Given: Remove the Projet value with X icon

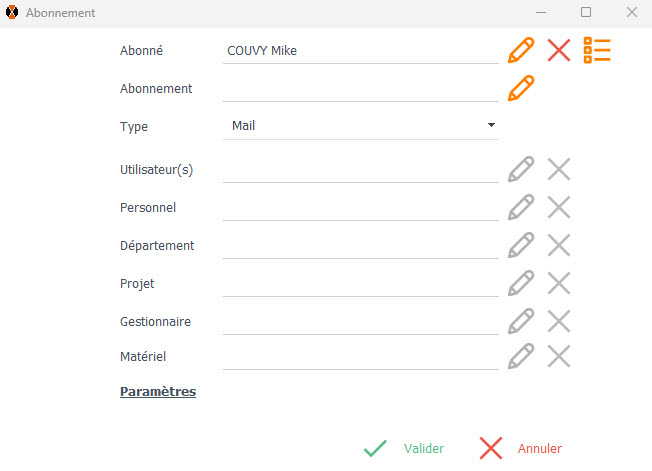Looking at the screenshot, I should (x=559, y=283).
